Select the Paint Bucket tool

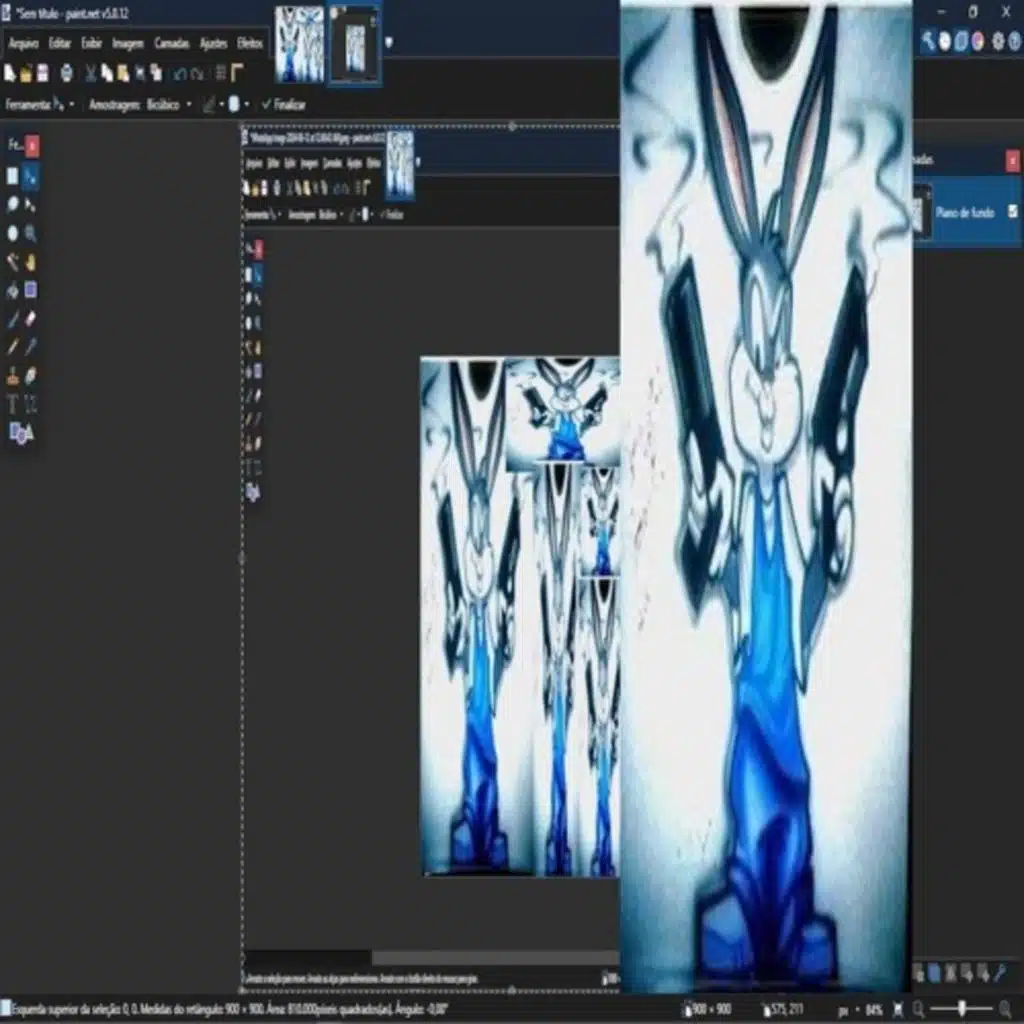[x=13, y=290]
